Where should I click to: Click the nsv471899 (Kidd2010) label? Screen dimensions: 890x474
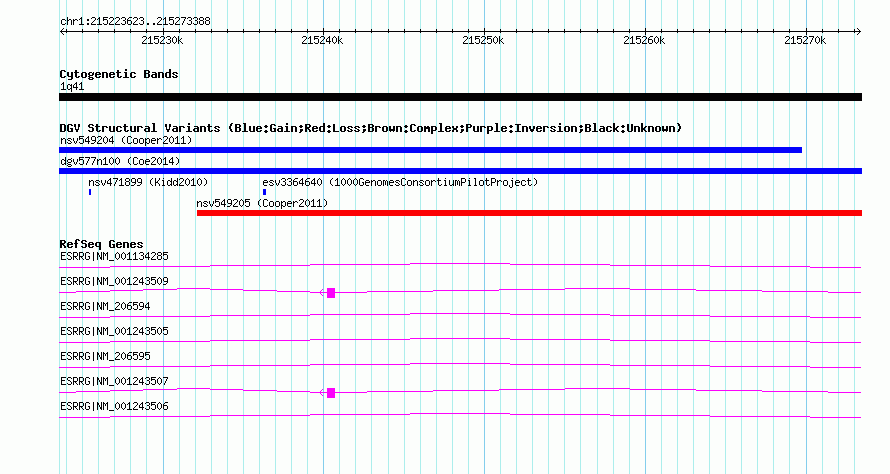pyautogui.click(x=148, y=182)
